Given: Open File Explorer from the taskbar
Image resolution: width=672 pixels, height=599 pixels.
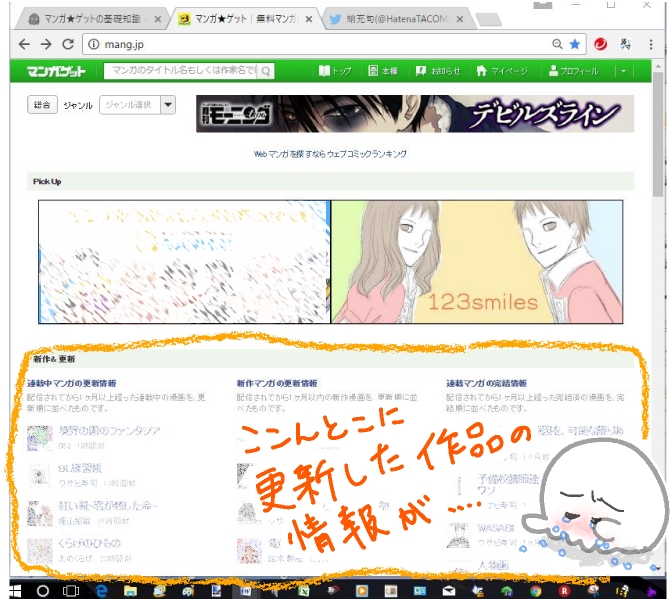Looking at the screenshot, I should pyautogui.click(x=130, y=591).
